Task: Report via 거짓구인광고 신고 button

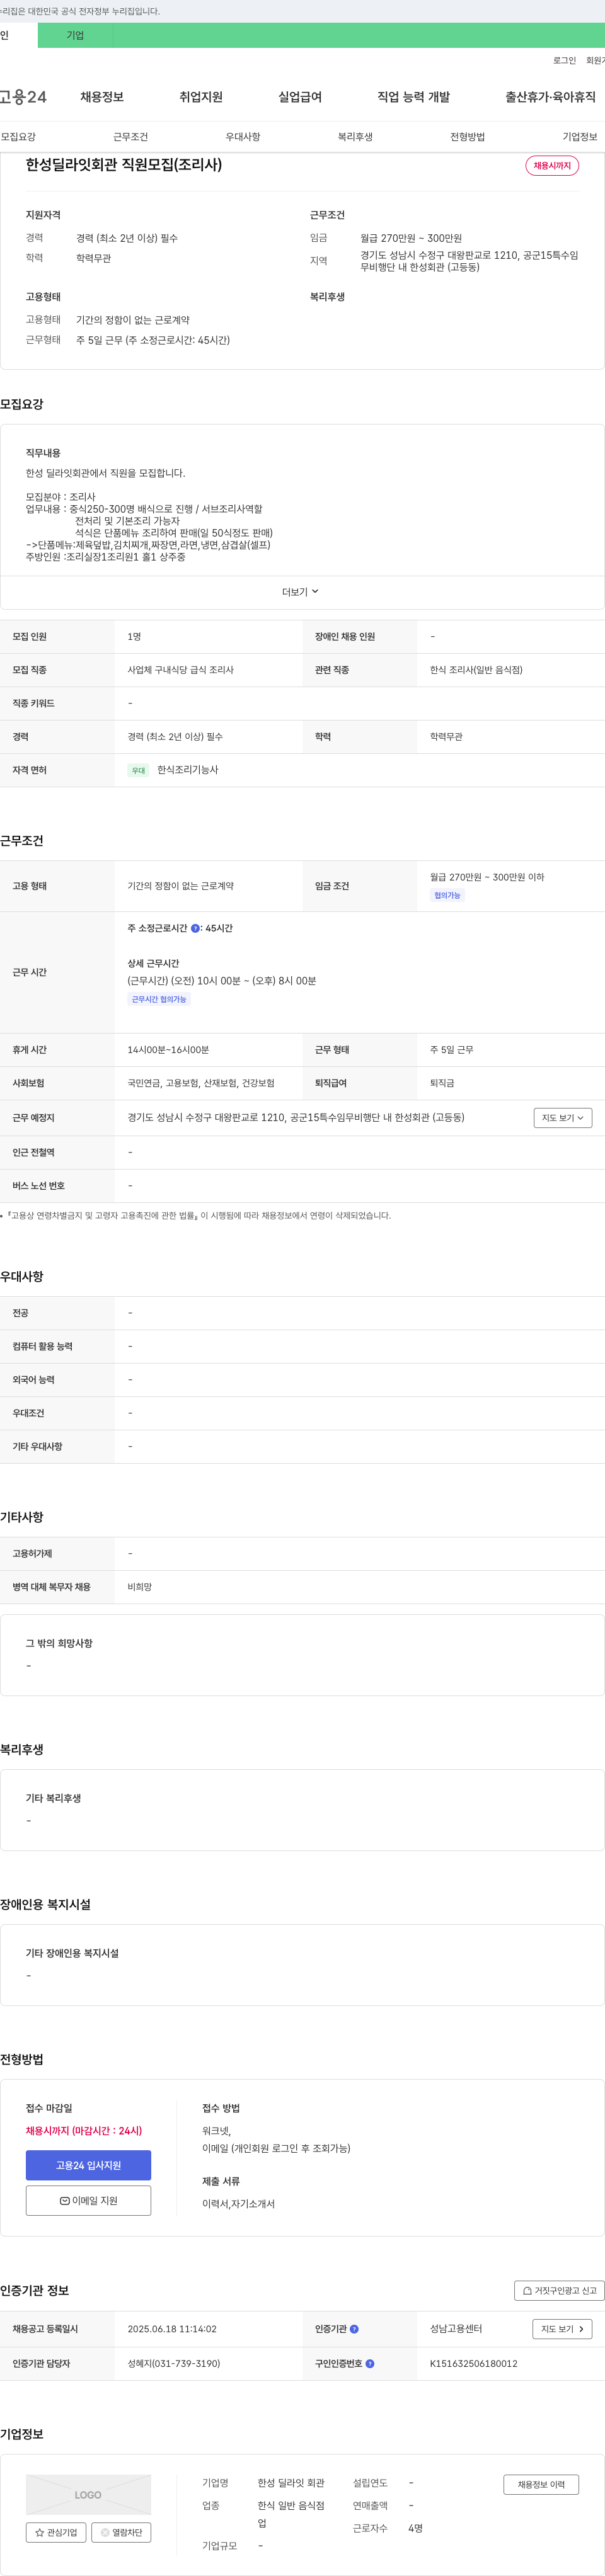Action: [x=559, y=2290]
